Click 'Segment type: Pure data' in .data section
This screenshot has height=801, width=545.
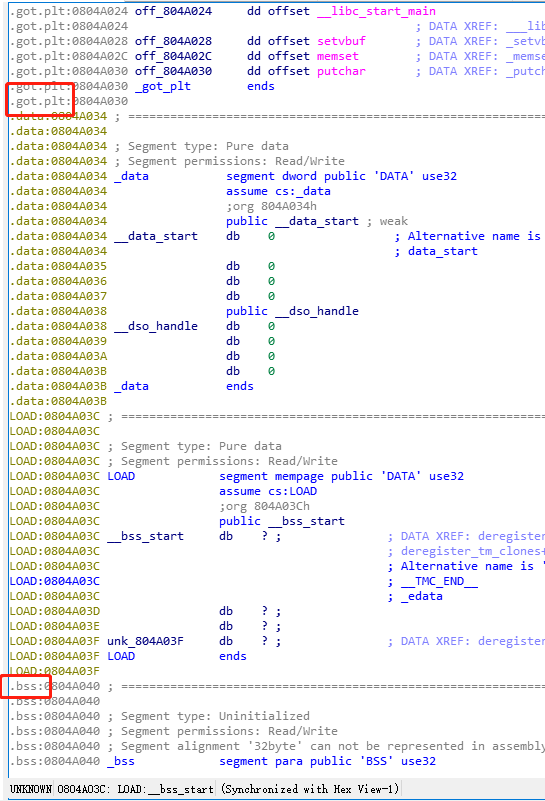pos(201,146)
